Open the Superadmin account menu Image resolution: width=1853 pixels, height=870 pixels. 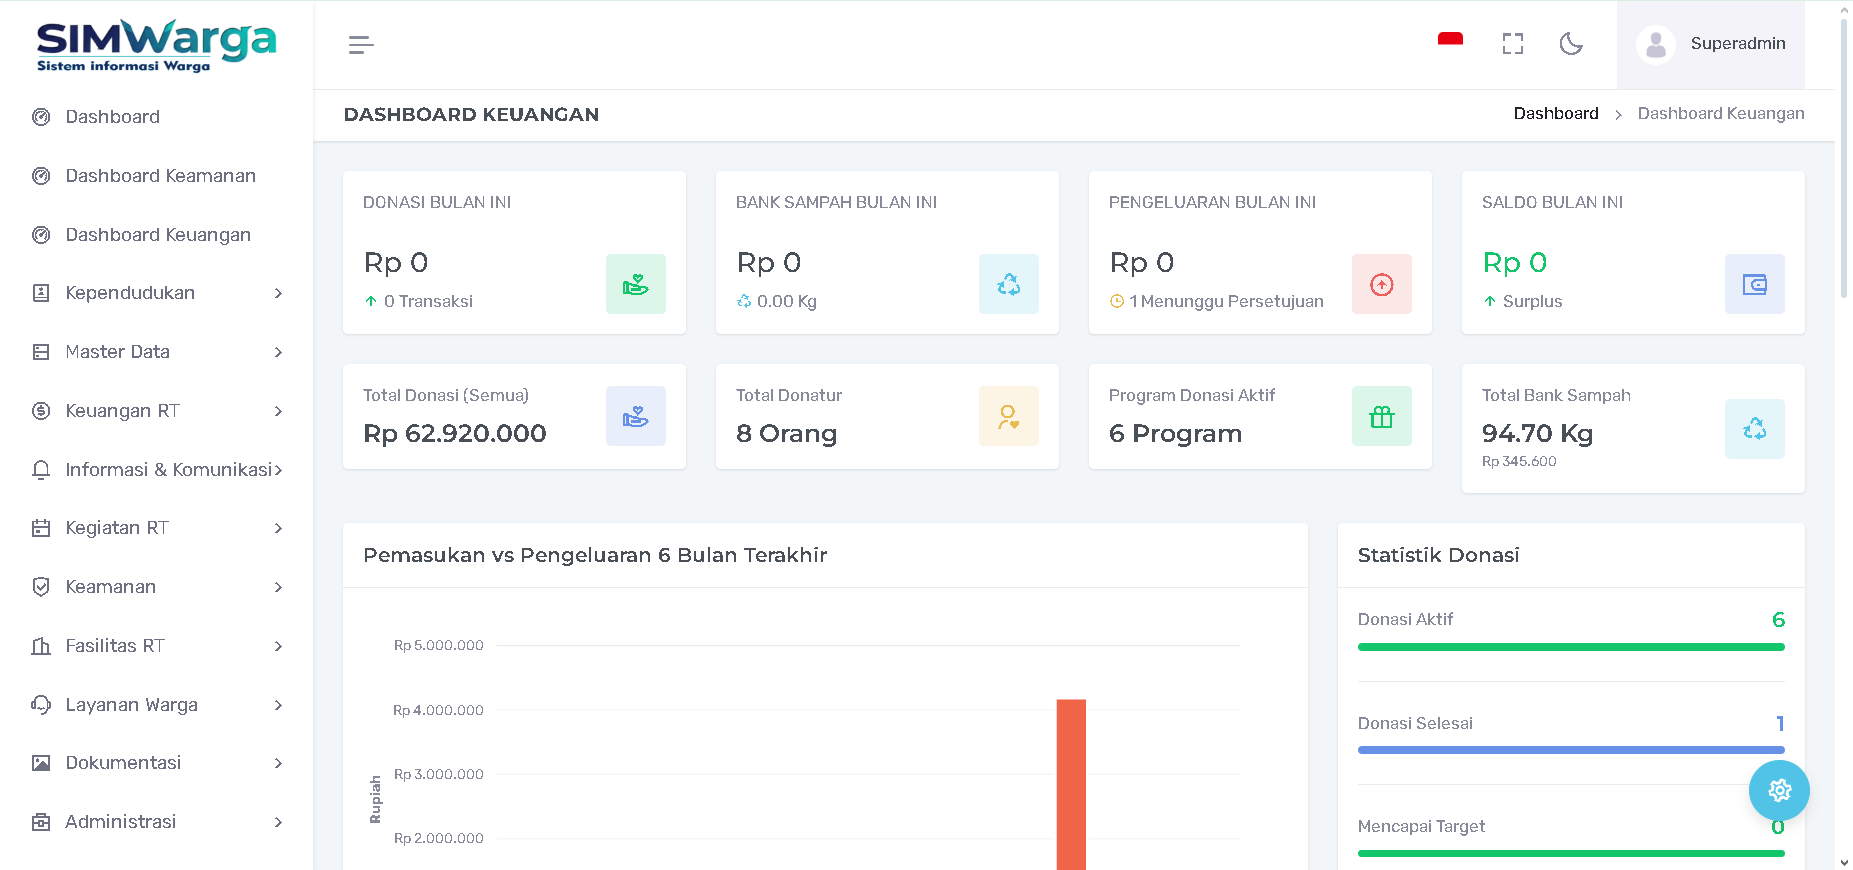click(x=1711, y=44)
